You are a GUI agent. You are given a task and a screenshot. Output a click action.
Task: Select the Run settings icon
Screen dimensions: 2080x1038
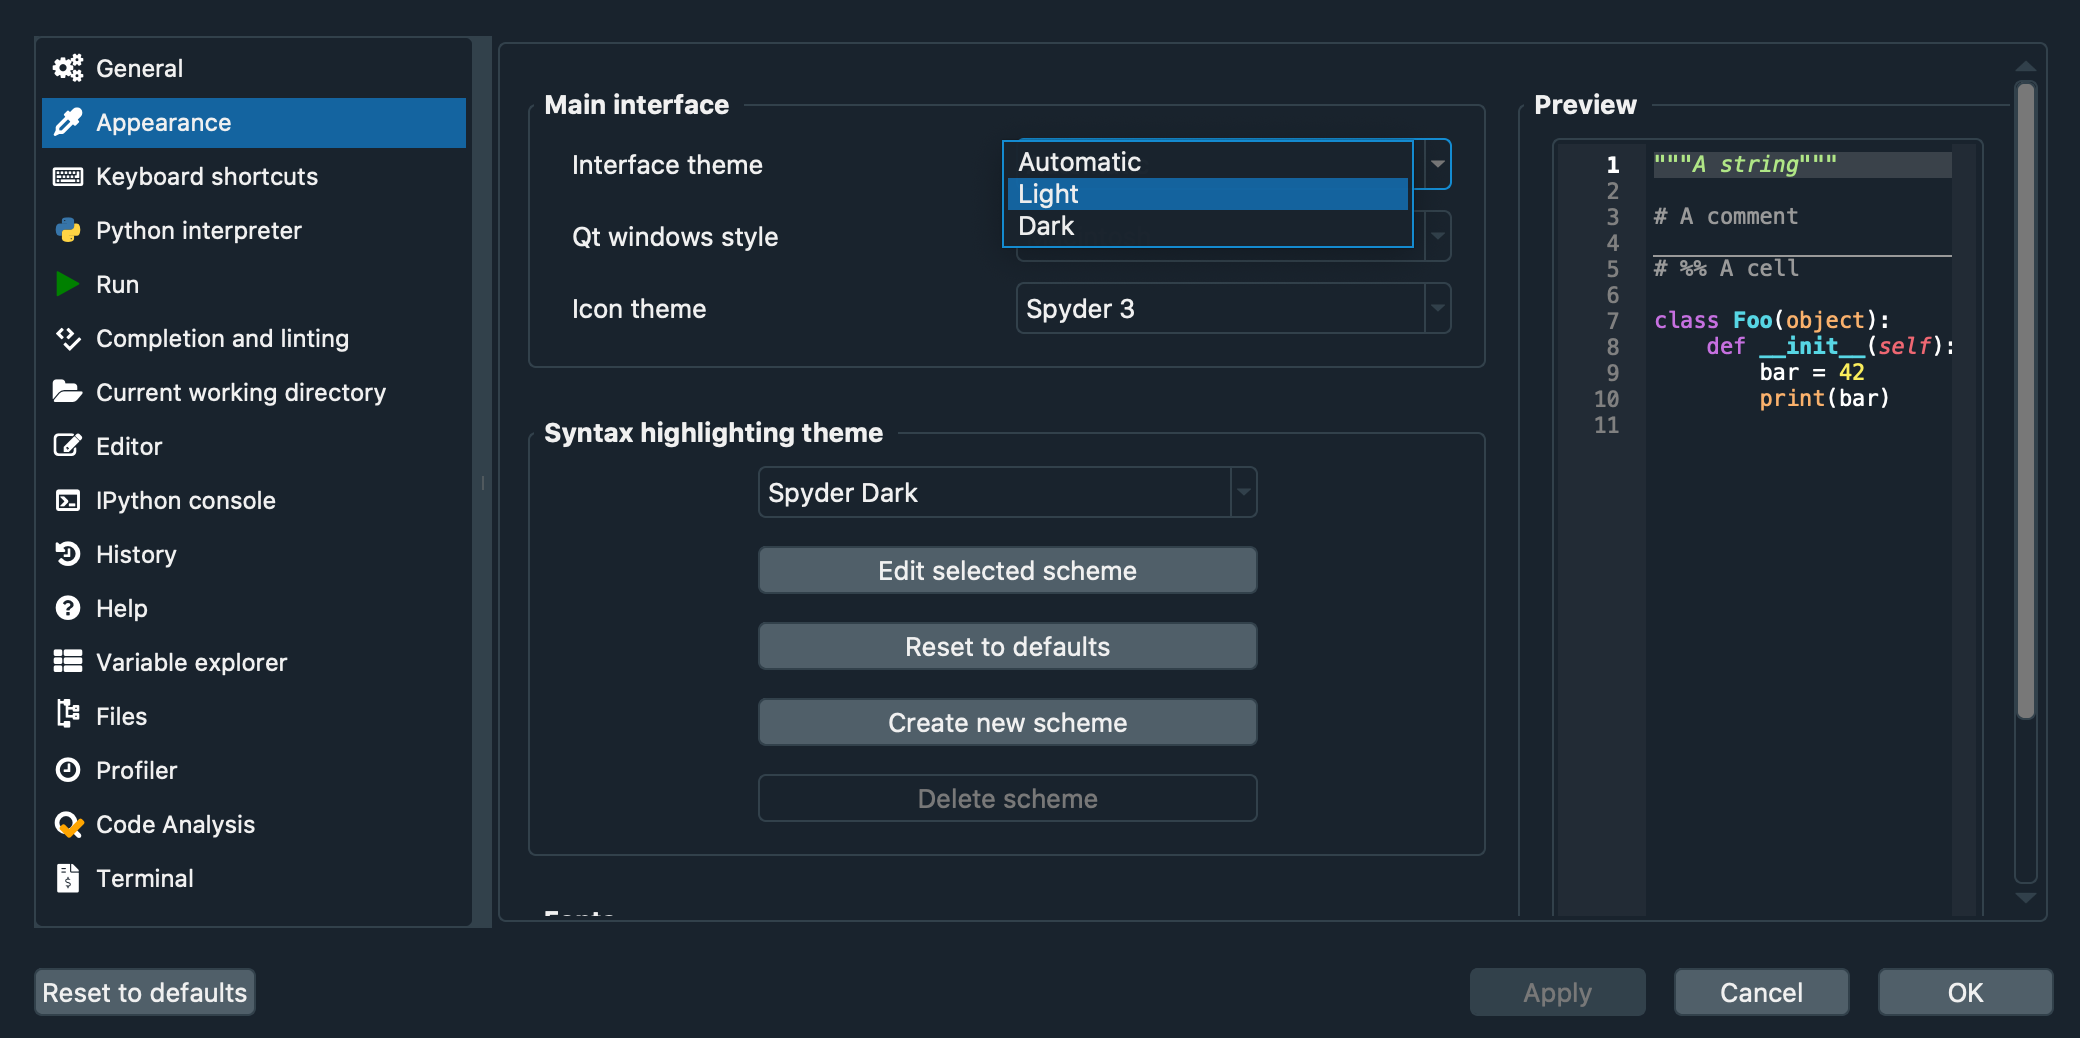pos(67,284)
